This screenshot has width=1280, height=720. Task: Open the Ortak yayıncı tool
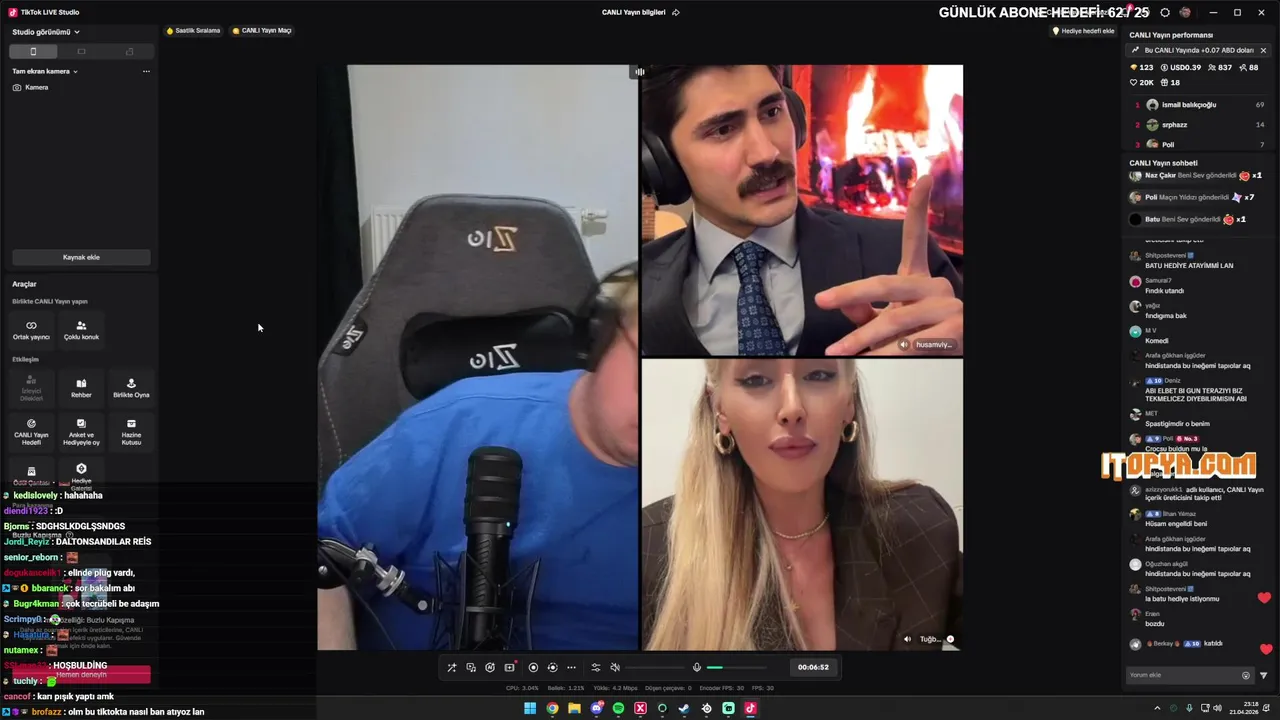click(31, 330)
